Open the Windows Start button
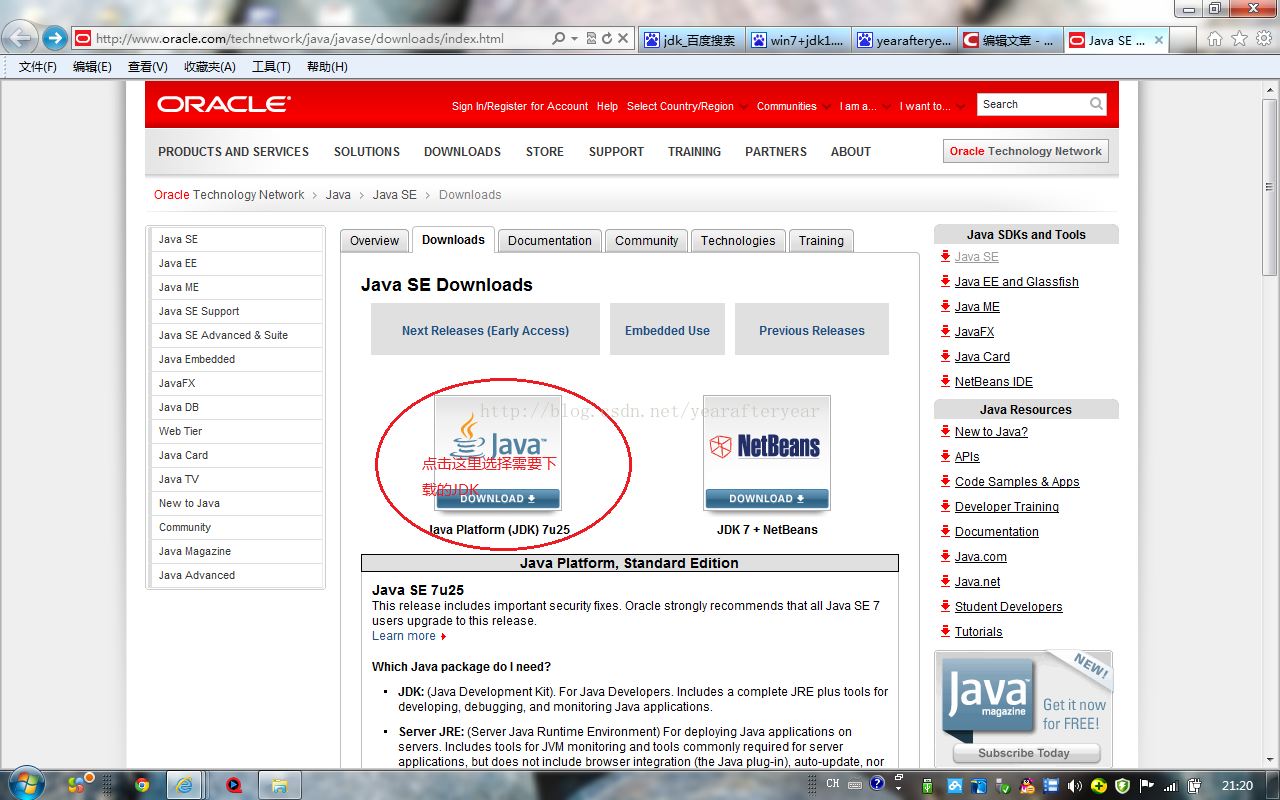Viewport: 1280px width, 800px height. click(x=25, y=784)
